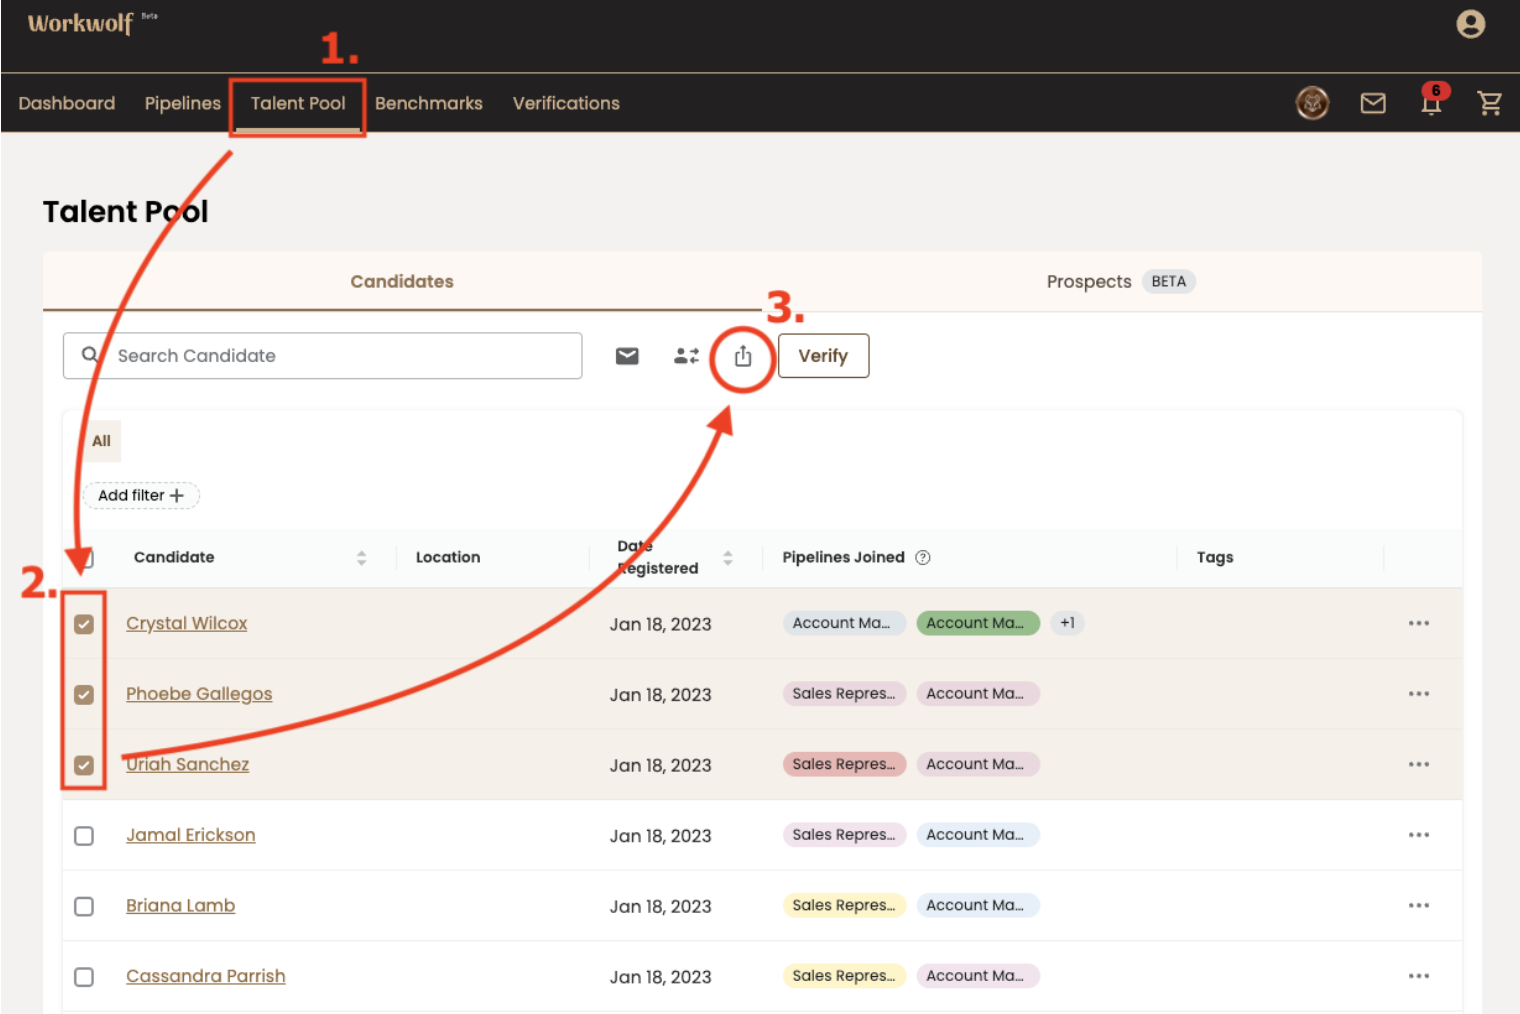Open Benchmarks in the navigation bar

428,103
